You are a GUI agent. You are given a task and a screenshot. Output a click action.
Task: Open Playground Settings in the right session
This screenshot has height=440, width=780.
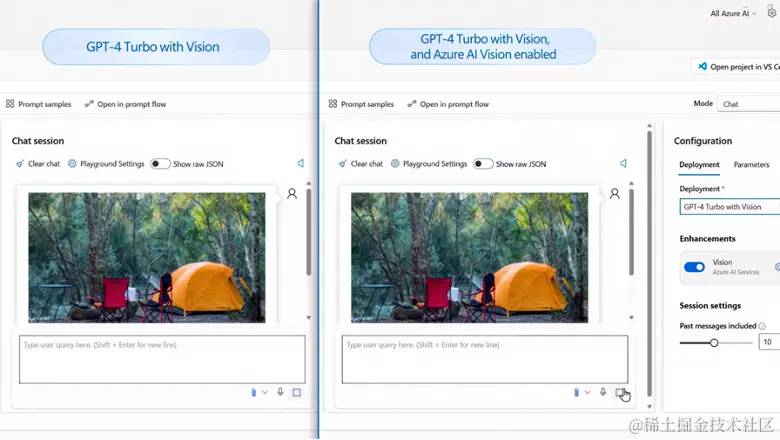coord(429,164)
